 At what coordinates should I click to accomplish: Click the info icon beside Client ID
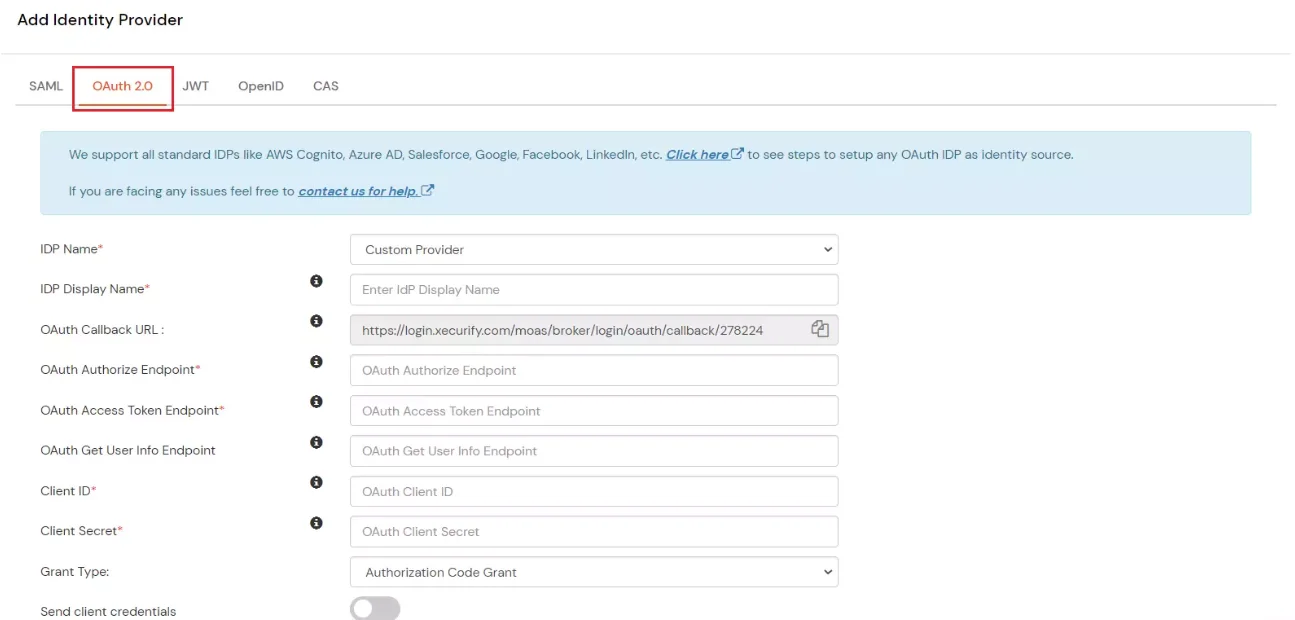pos(316,482)
